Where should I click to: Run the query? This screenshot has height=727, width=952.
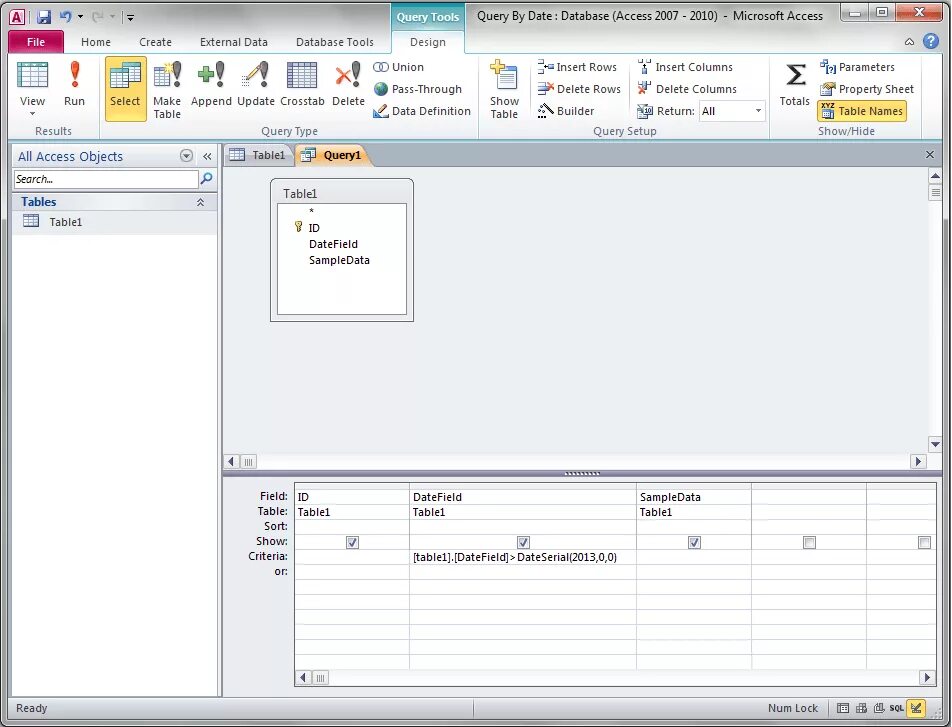[x=74, y=88]
